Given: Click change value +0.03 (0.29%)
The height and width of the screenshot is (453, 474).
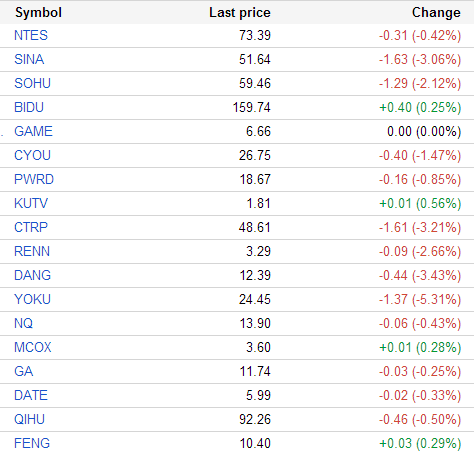Looking at the screenshot, I should [x=420, y=443].
